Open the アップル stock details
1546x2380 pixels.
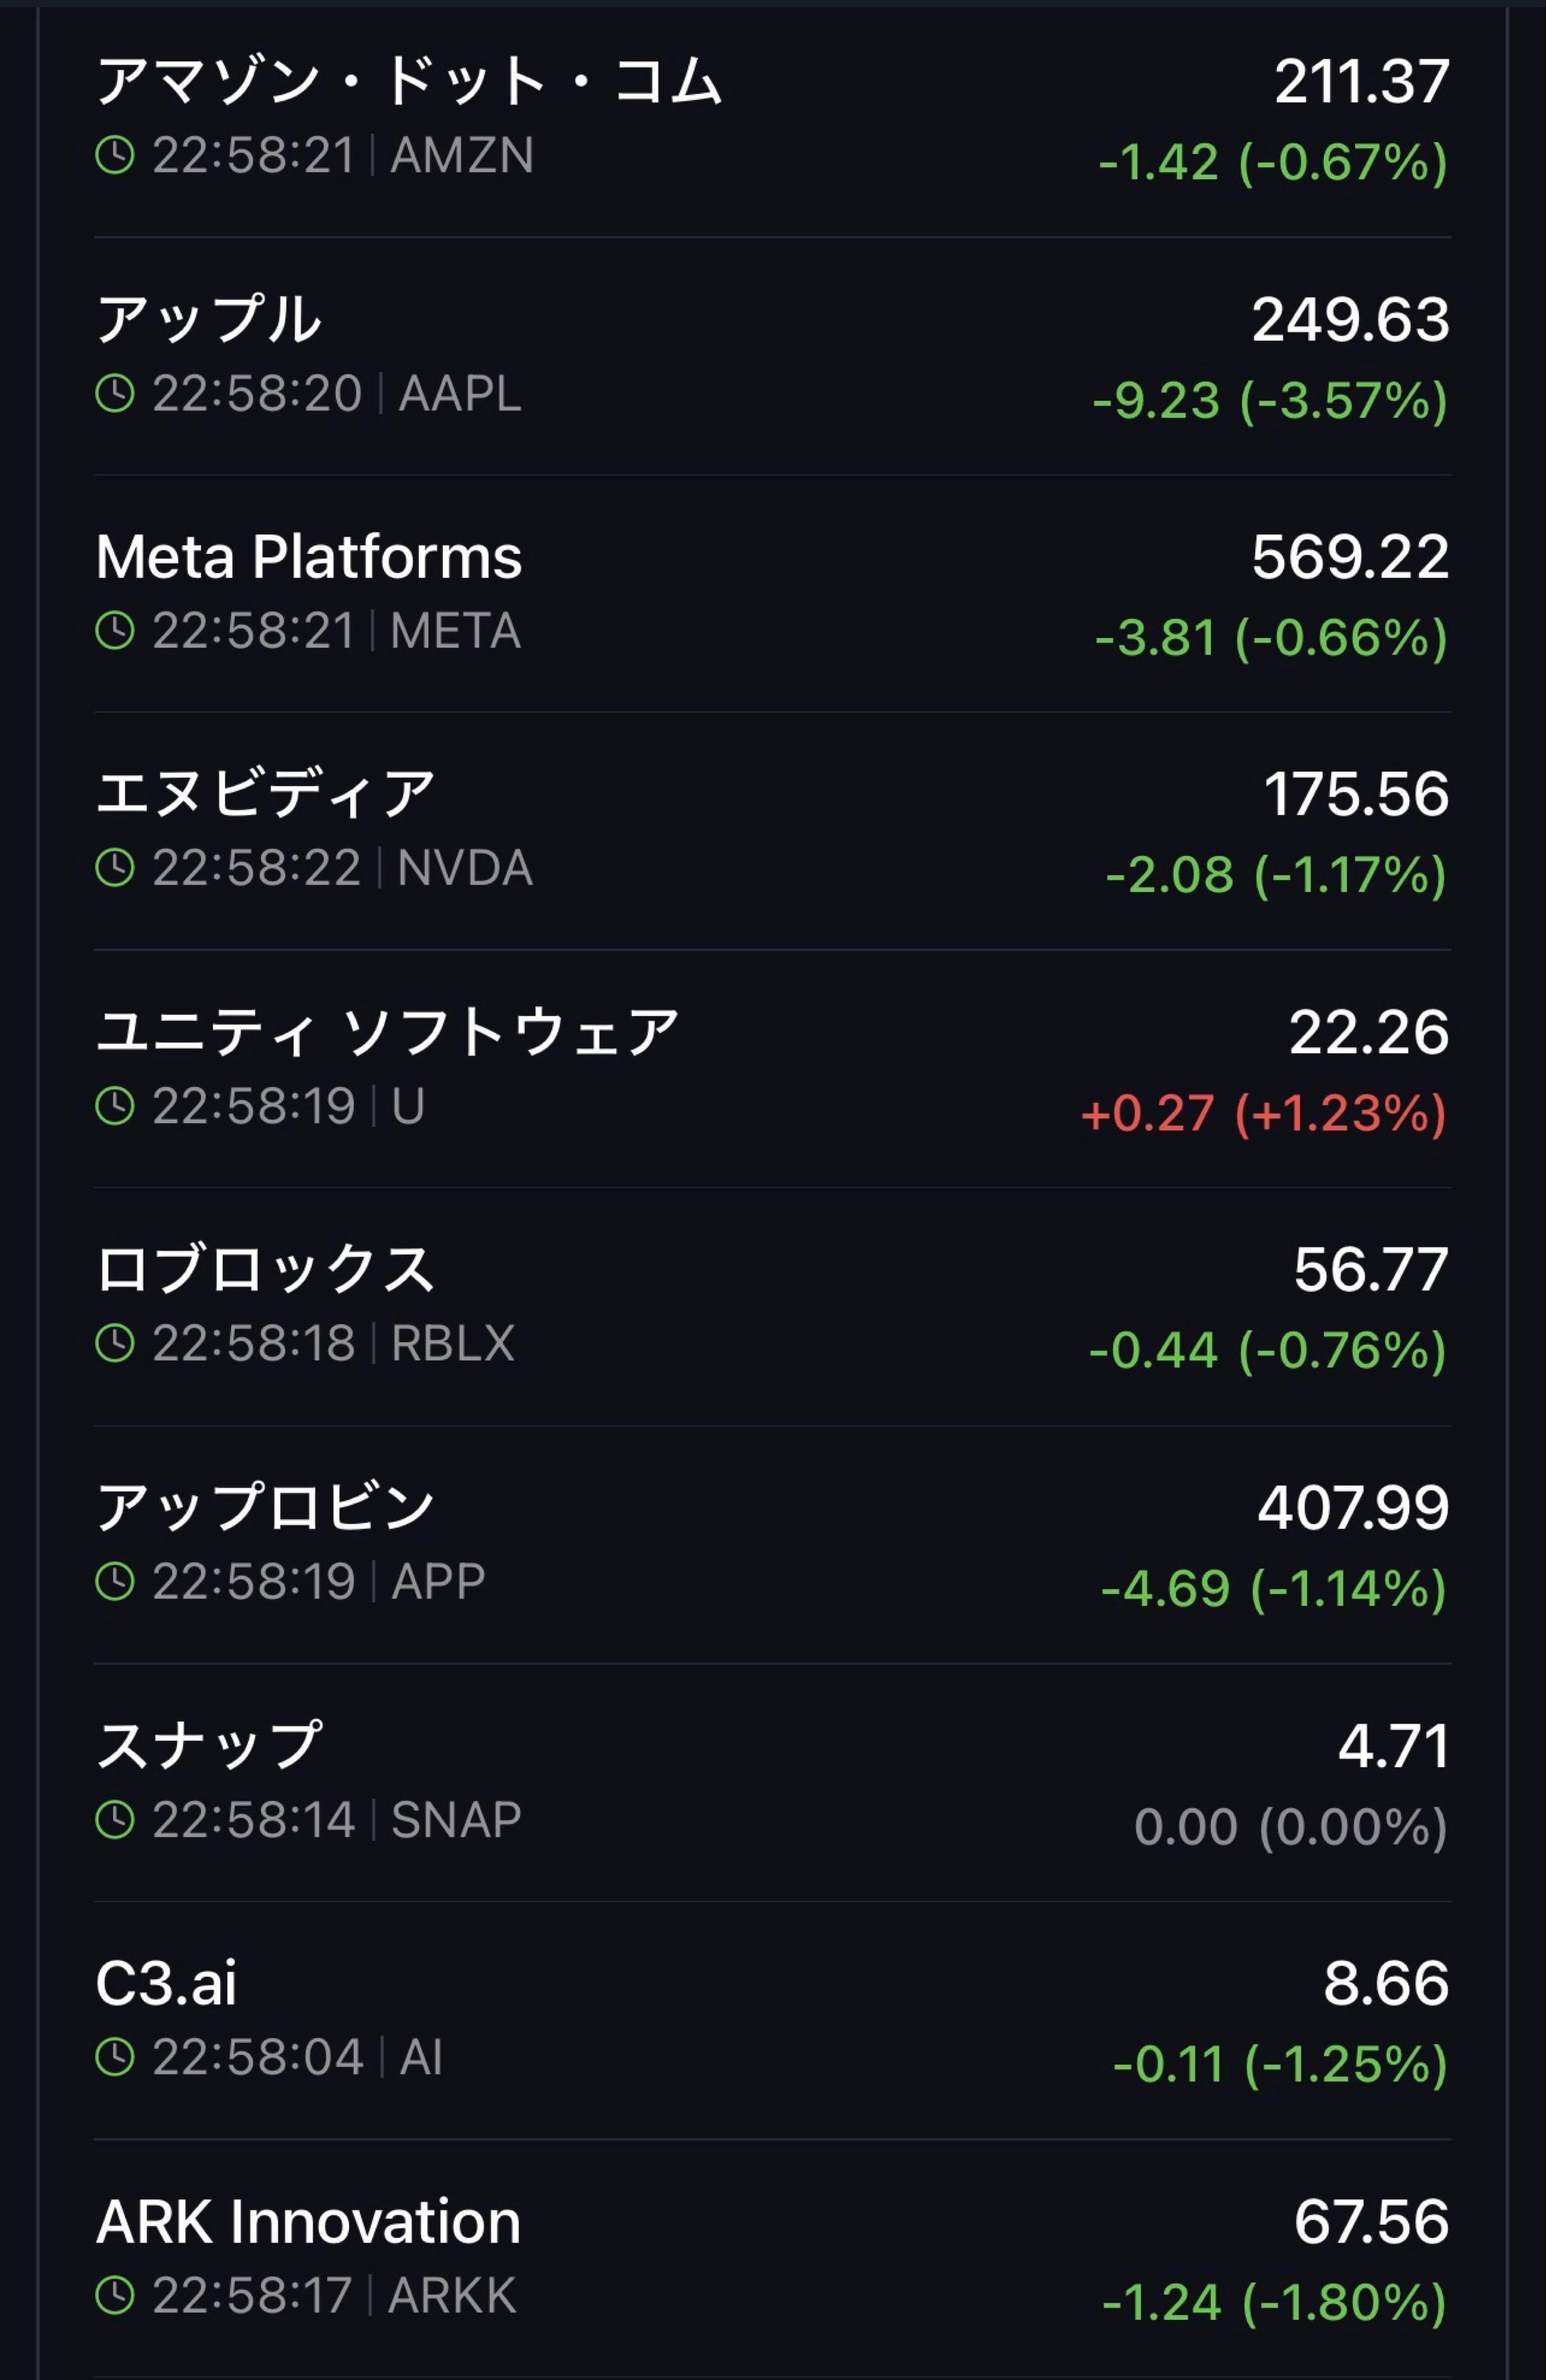(x=209, y=319)
